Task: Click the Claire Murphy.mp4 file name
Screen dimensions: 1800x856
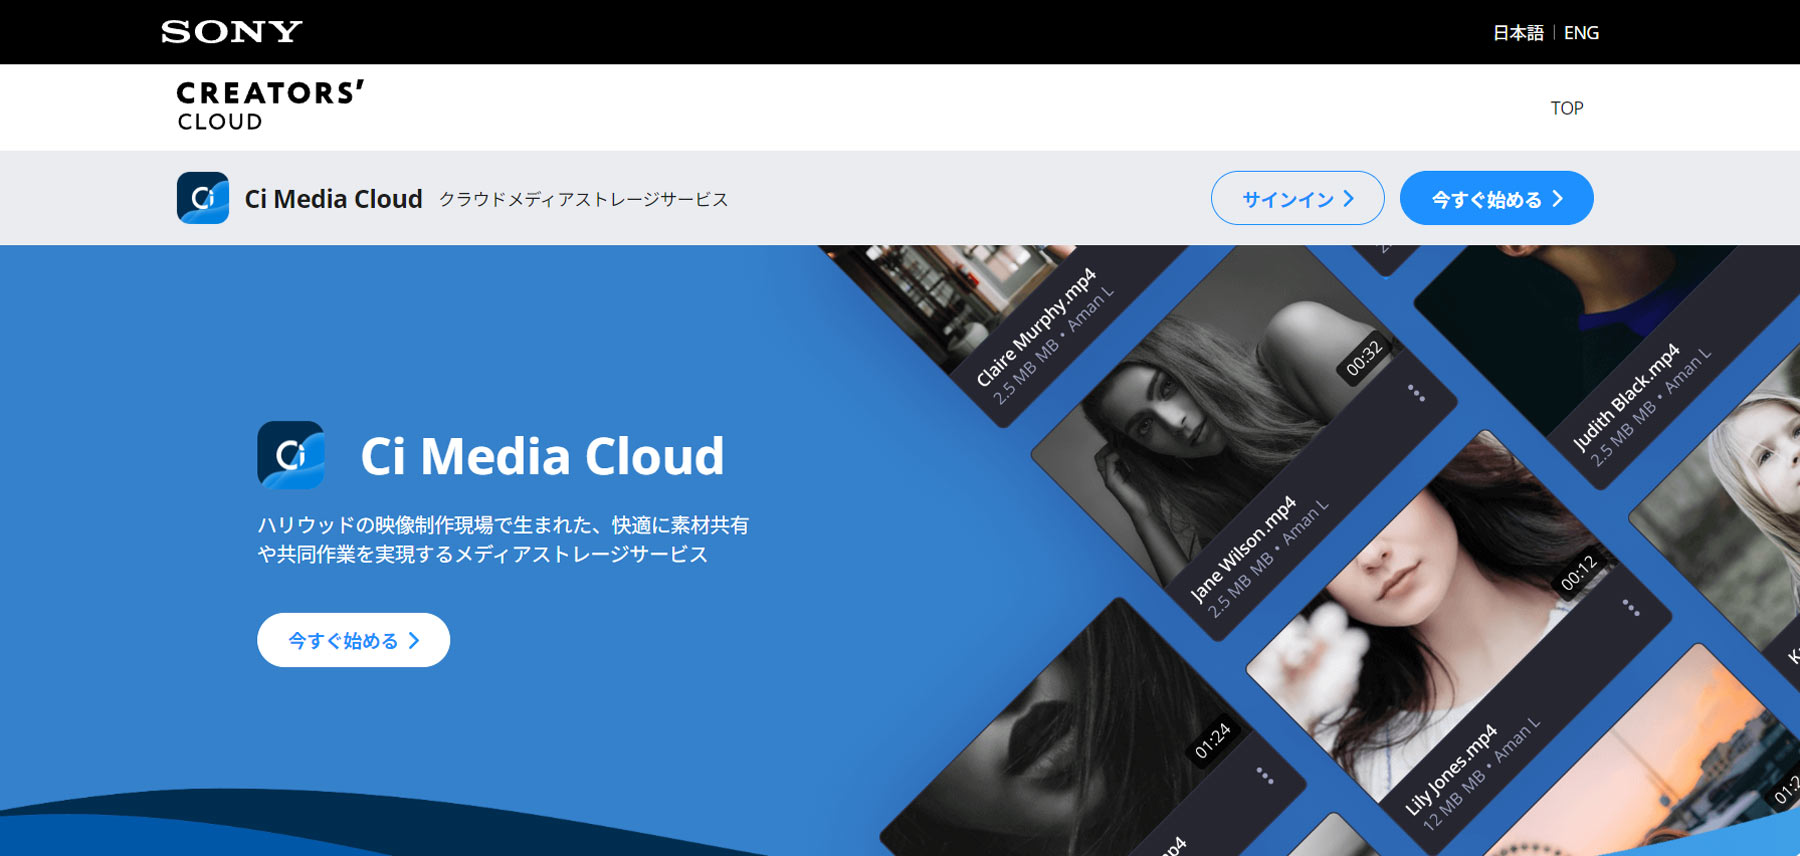Action: point(1036,327)
